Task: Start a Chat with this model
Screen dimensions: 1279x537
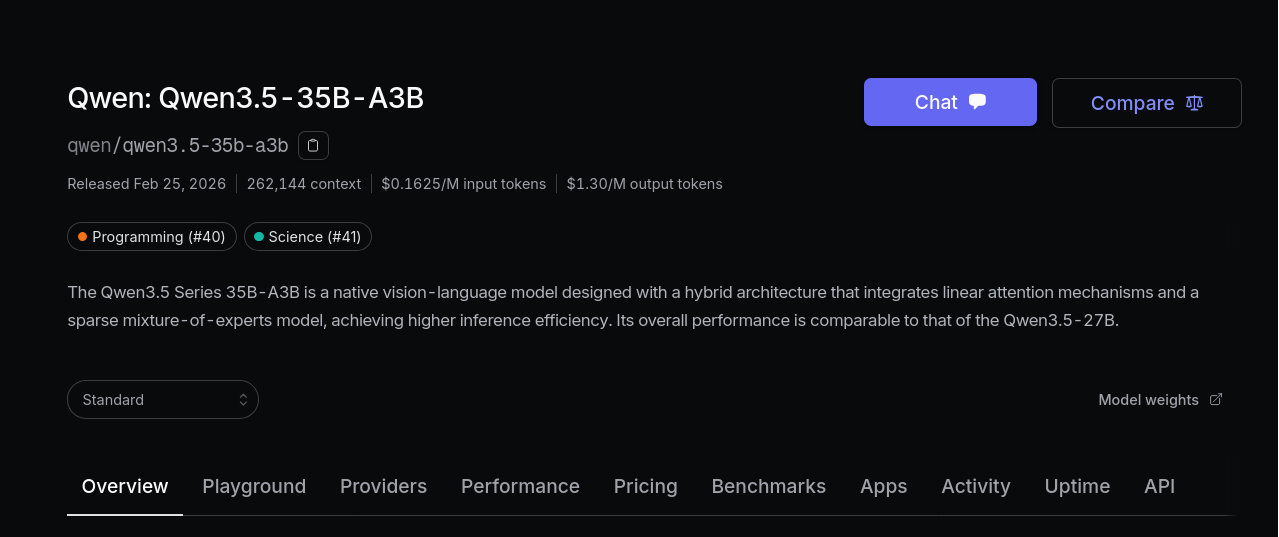Action: pyautogui.click(x=950, y=102)
